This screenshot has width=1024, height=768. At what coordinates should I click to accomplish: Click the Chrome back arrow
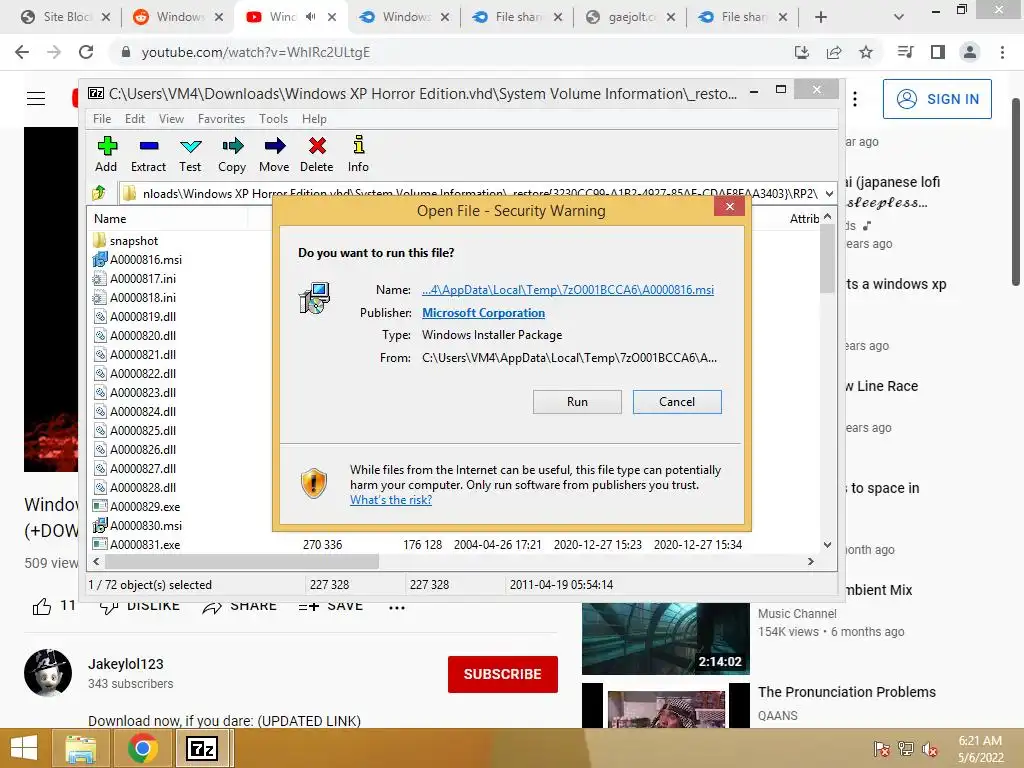pyautogui.click(x=22, y=52)
